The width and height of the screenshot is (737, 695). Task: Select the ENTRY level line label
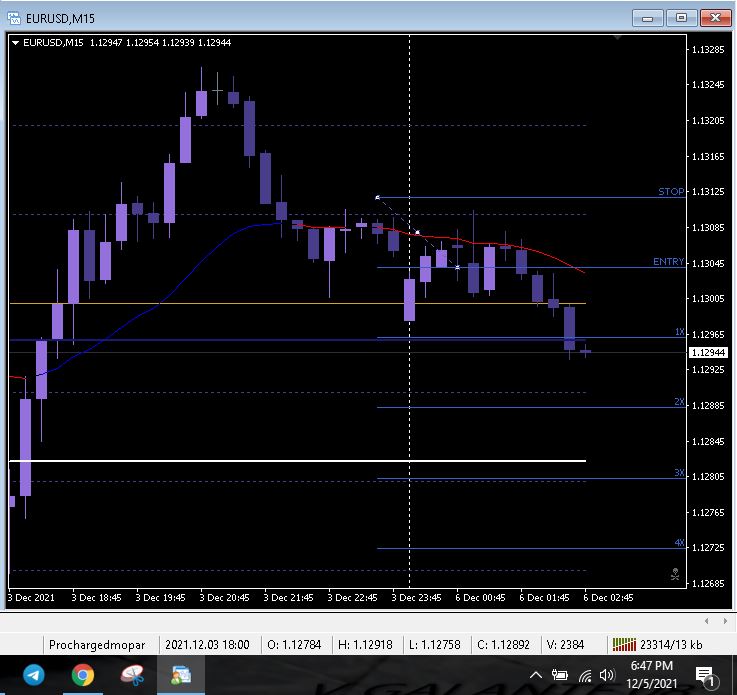(668, 261)
